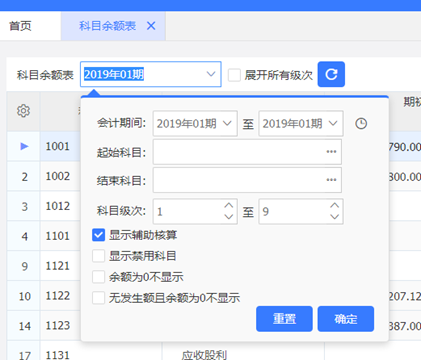Click the blue refresh icon button
Viewport: 421px width, 360px height.
pyautogui.click(x=331, y=74)
